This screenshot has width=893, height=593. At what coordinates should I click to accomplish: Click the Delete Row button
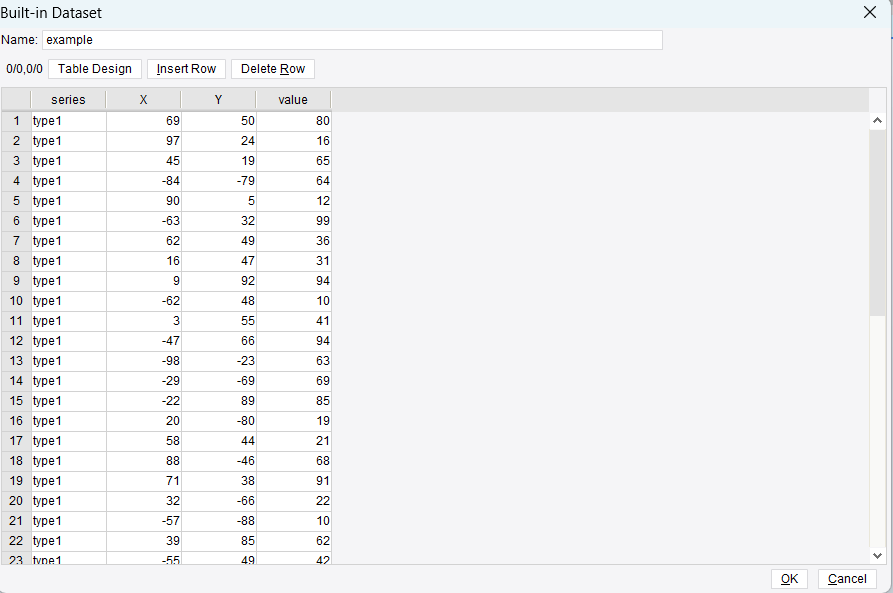[273, 69]
